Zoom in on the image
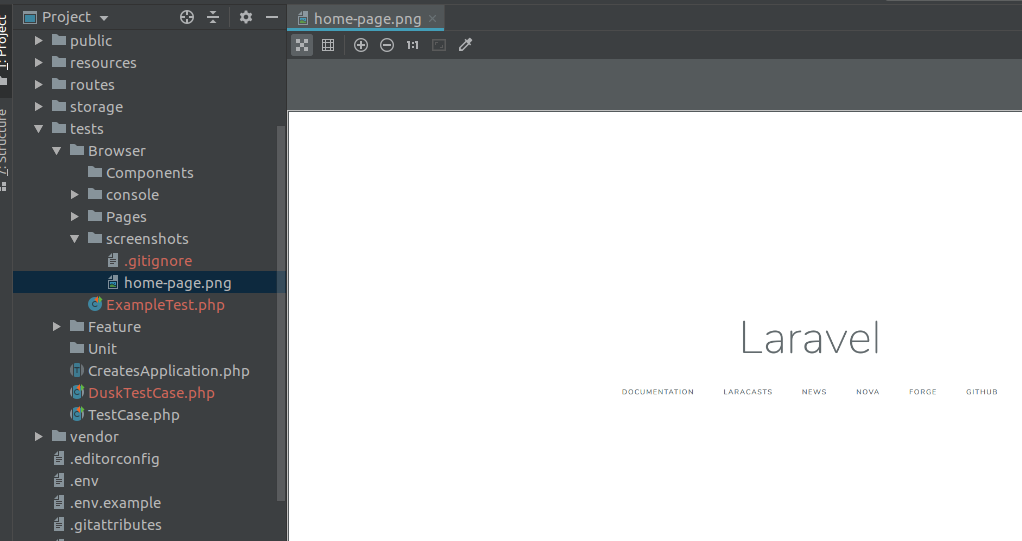1022x541 pixels. click(x=360, y=45)
